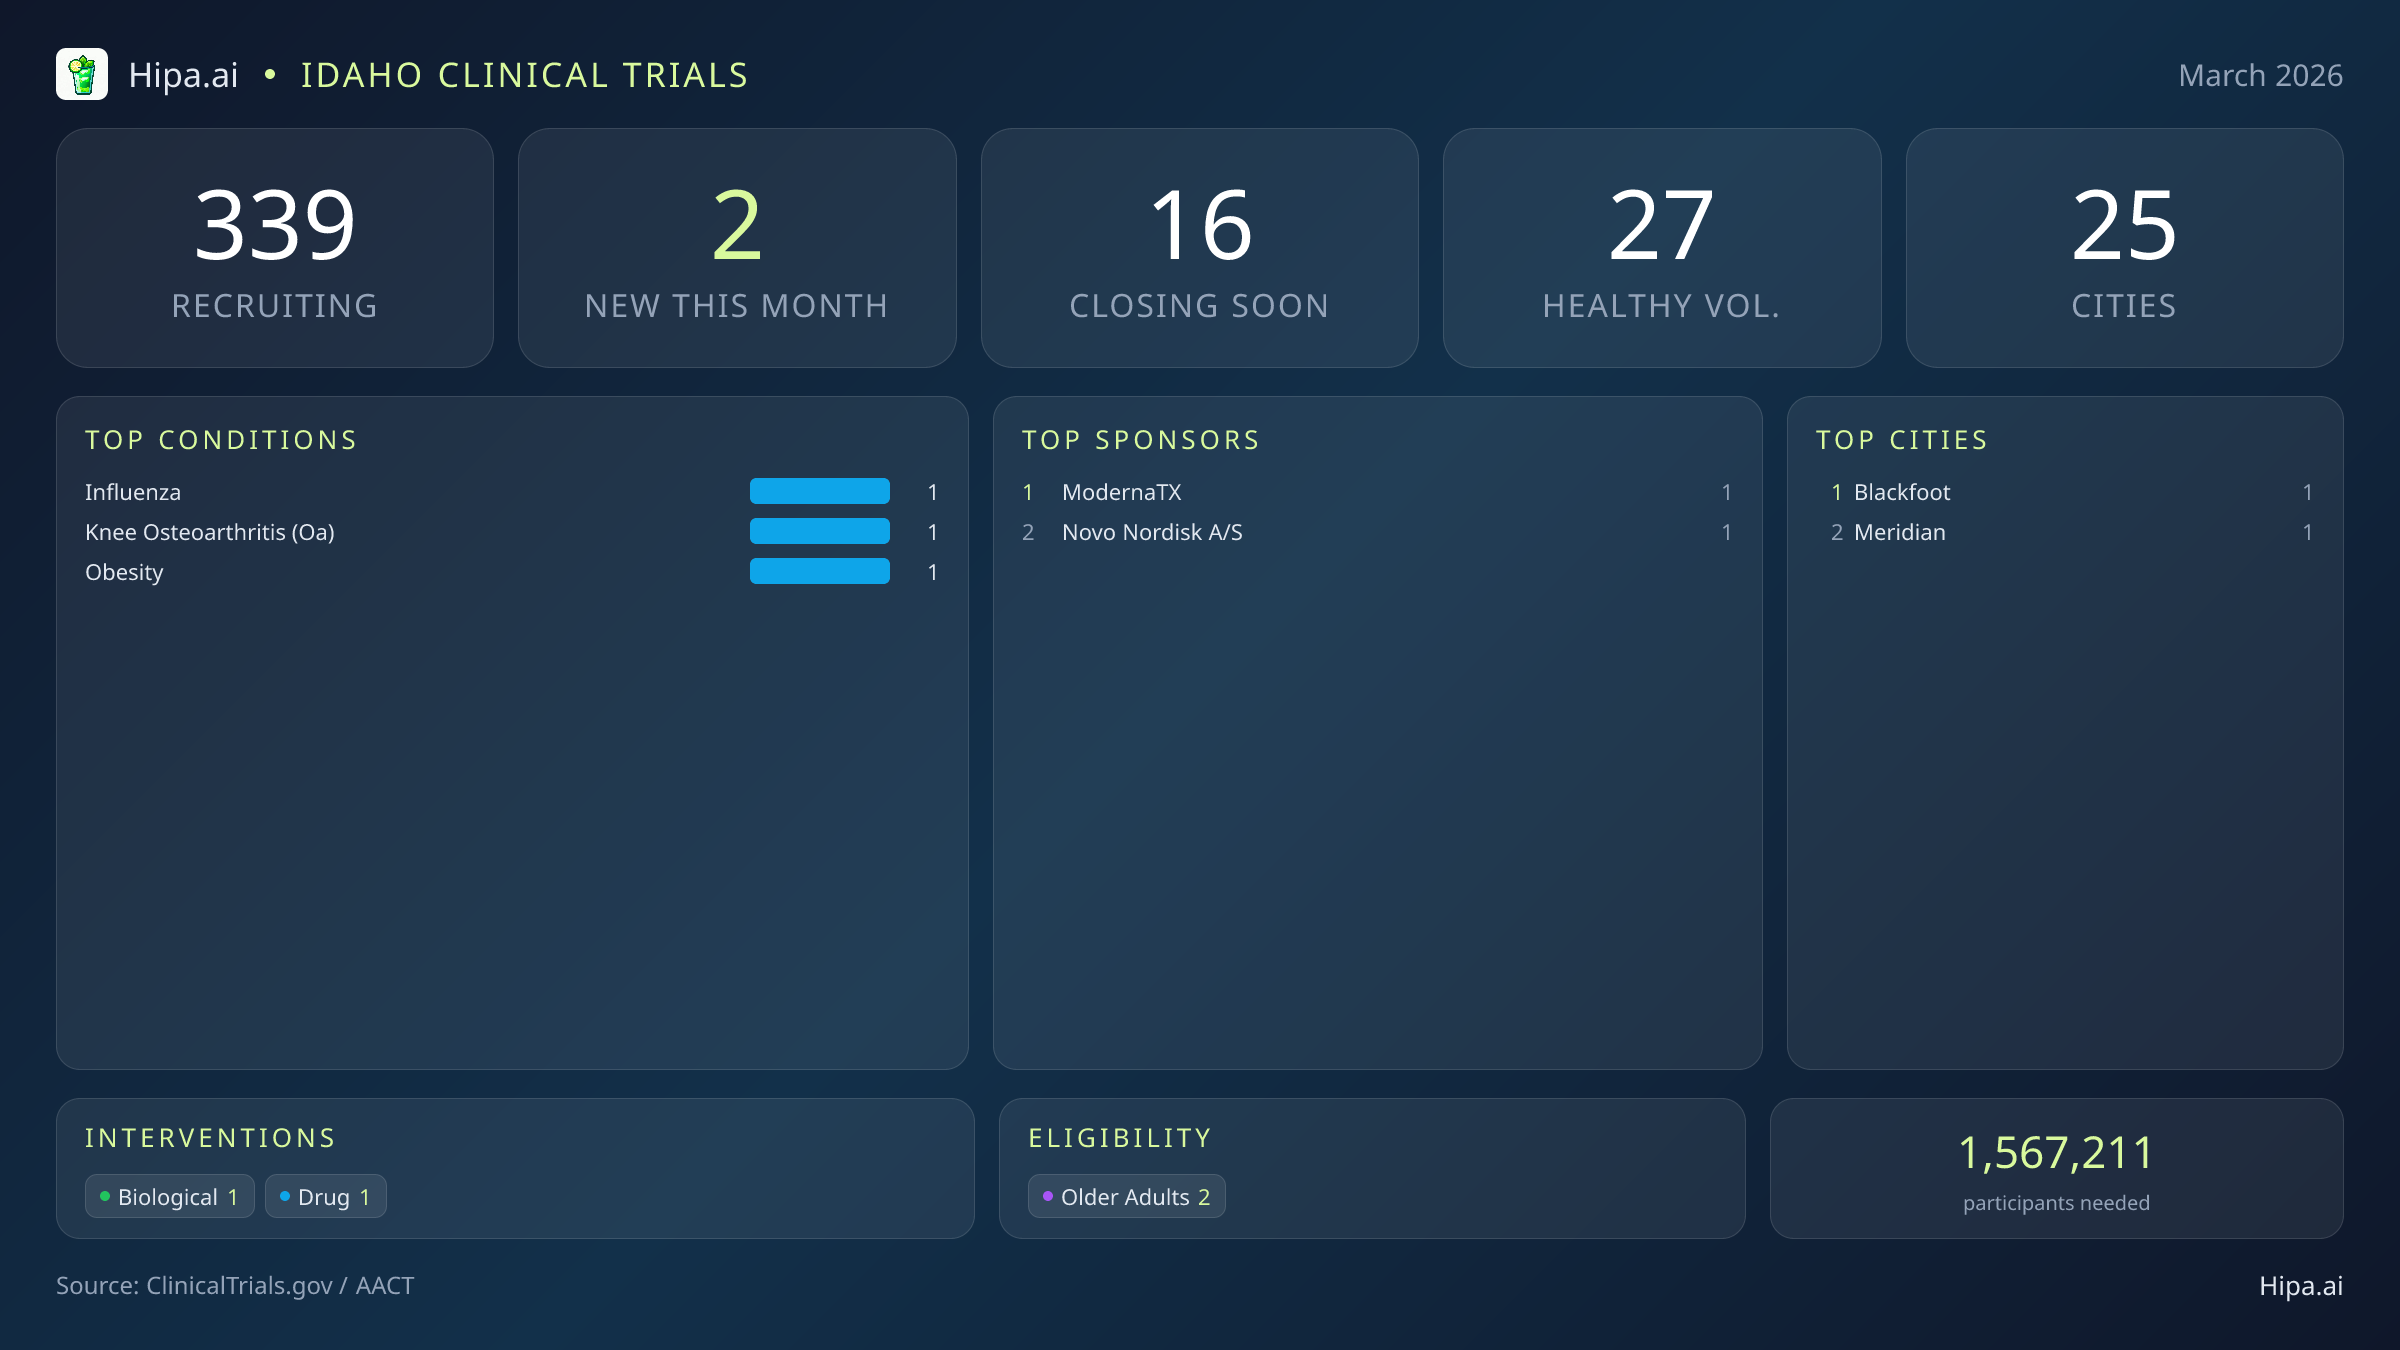This screenshot has width=2400, height=1350.
Task: Enable the Older Adults 2 eligibility filter
Action: click(x=1126, y=1196)
